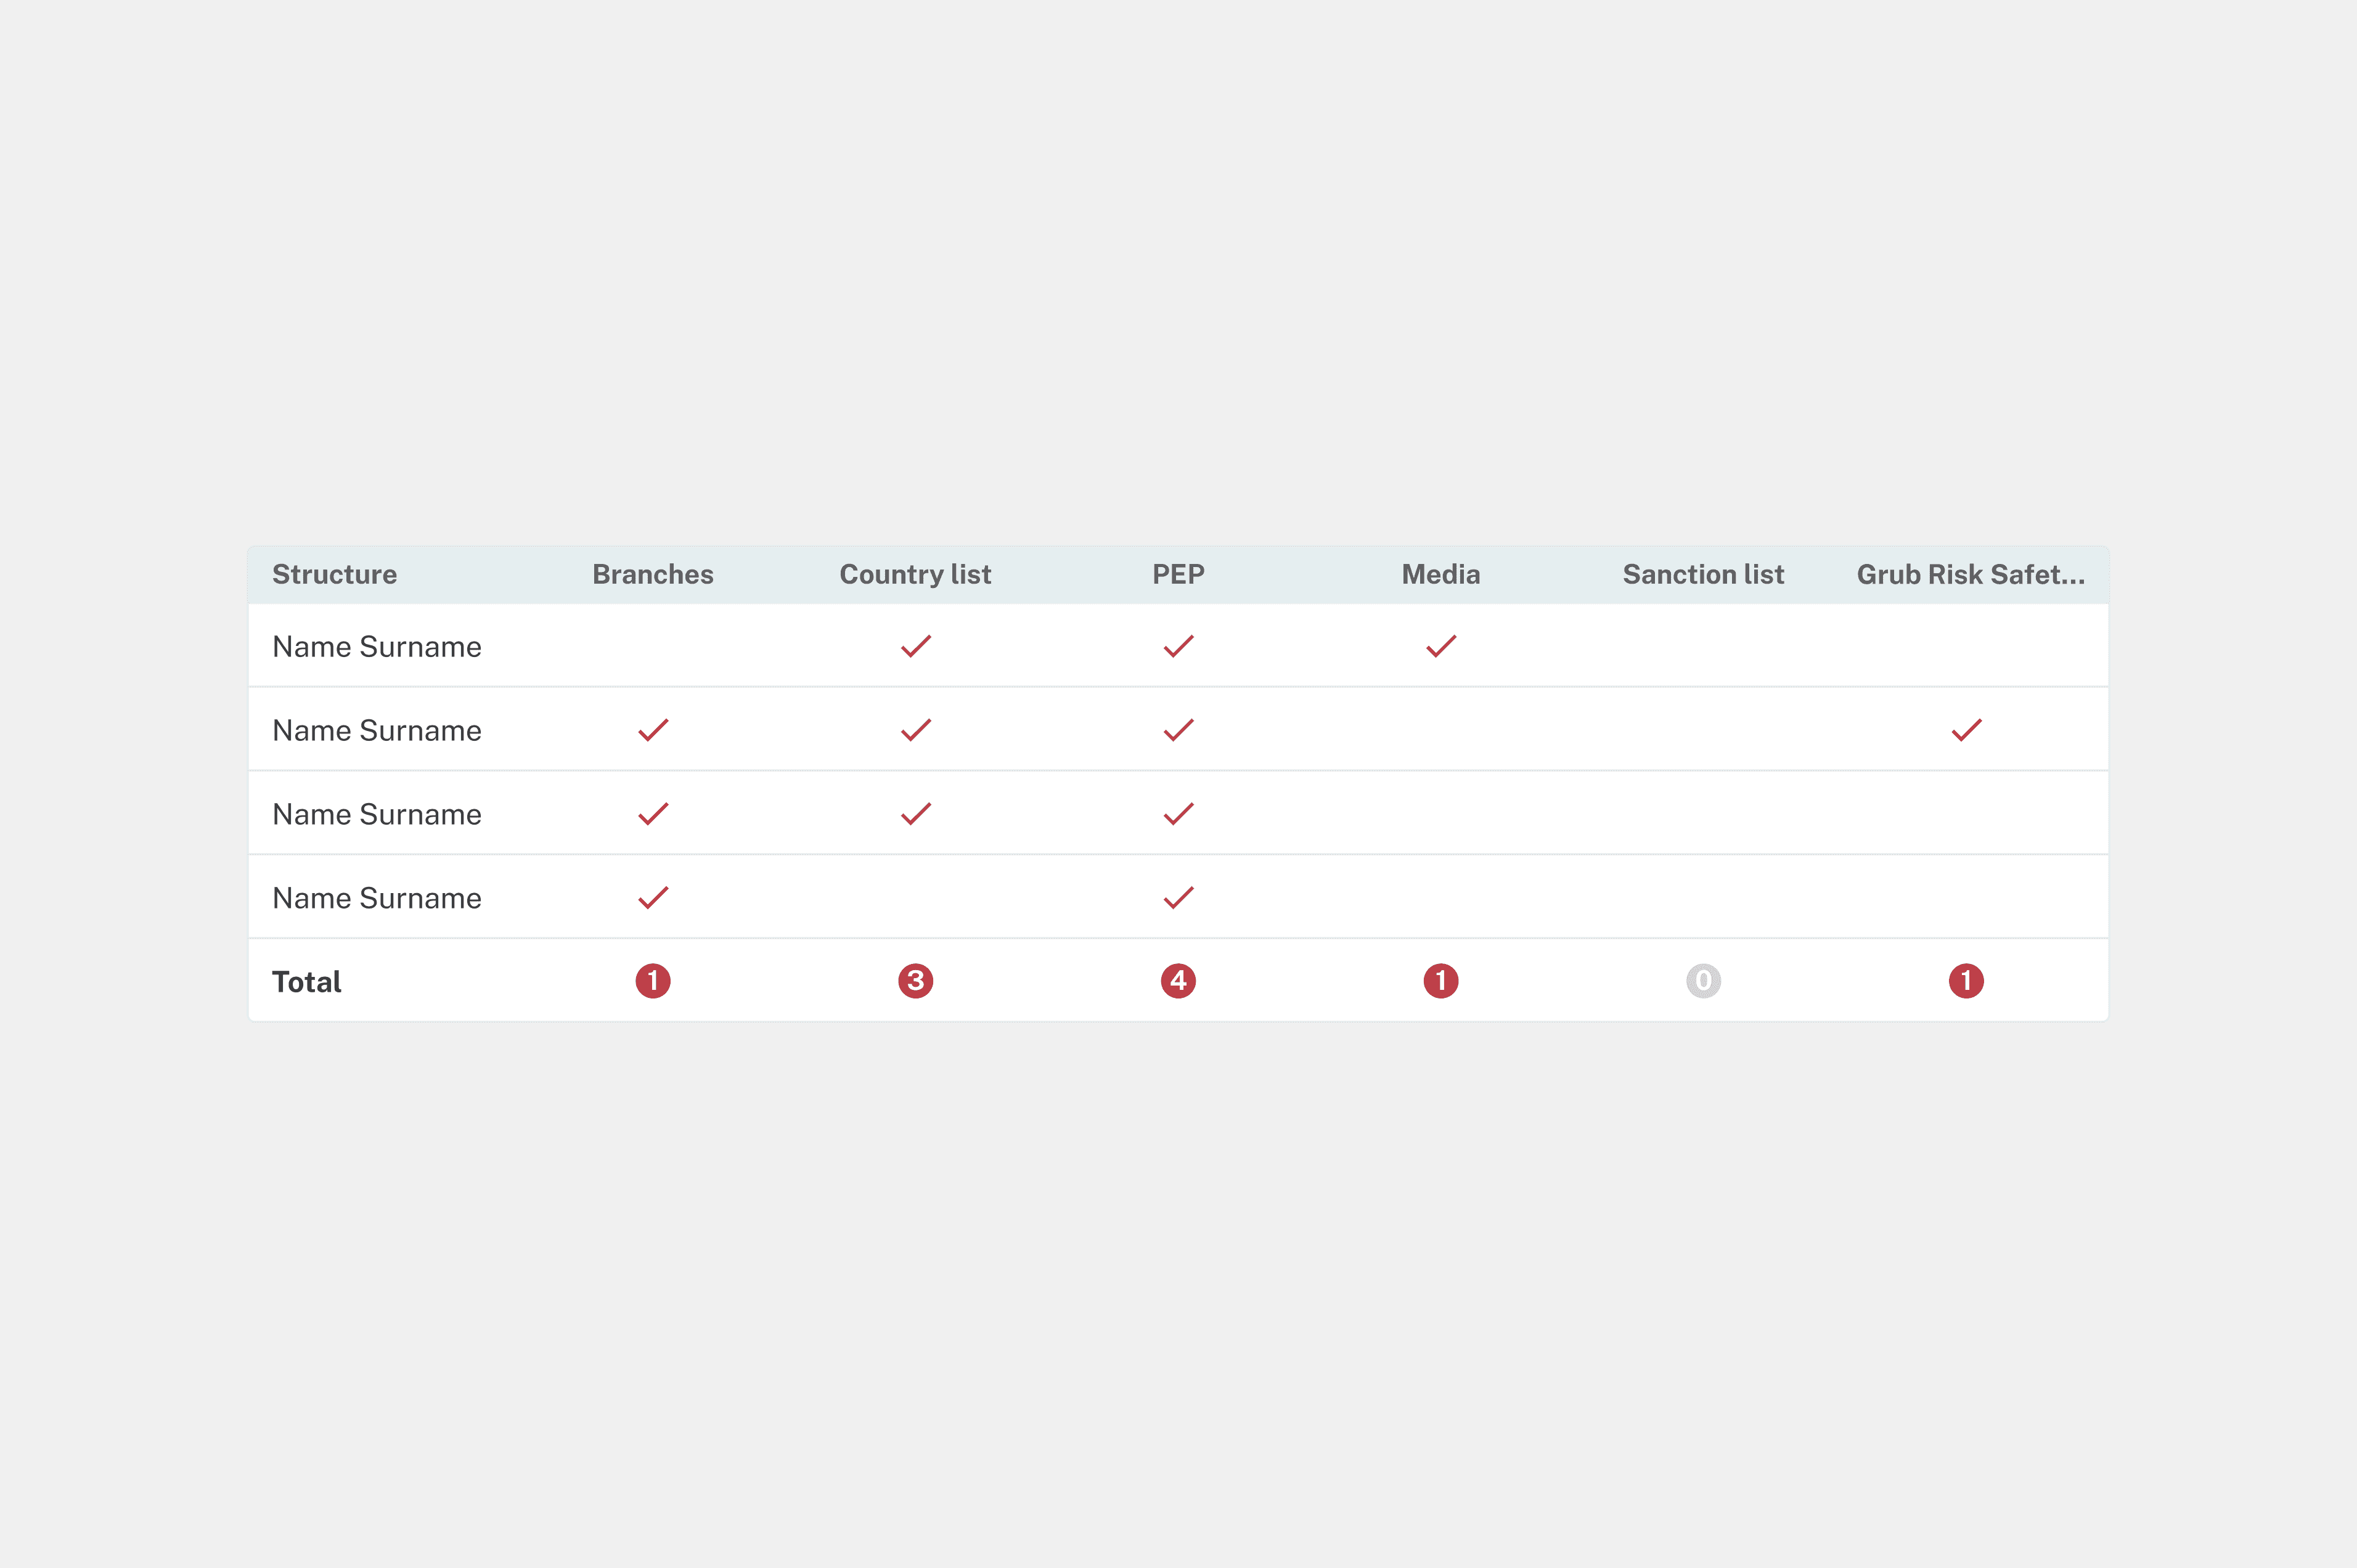Click the Branches column header
The height and width of the screenshot is (1568, 2357).
coord(653,574)
